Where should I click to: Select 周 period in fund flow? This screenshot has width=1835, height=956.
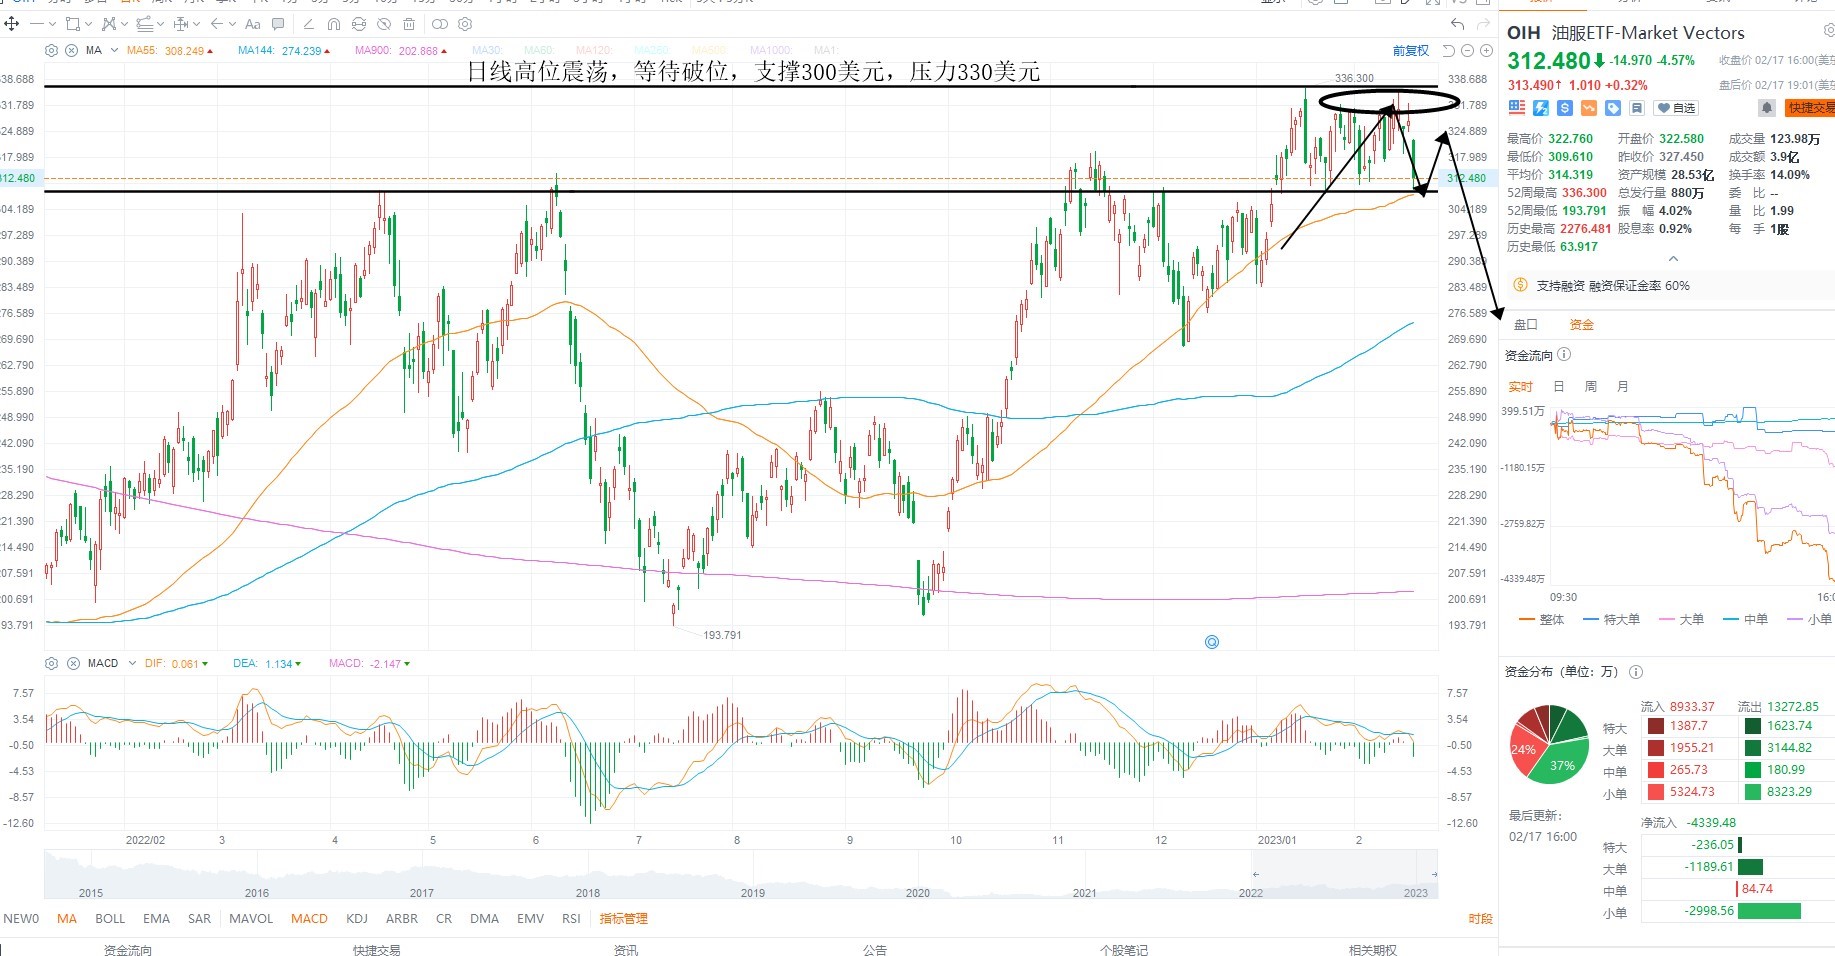pos(1590,386)
